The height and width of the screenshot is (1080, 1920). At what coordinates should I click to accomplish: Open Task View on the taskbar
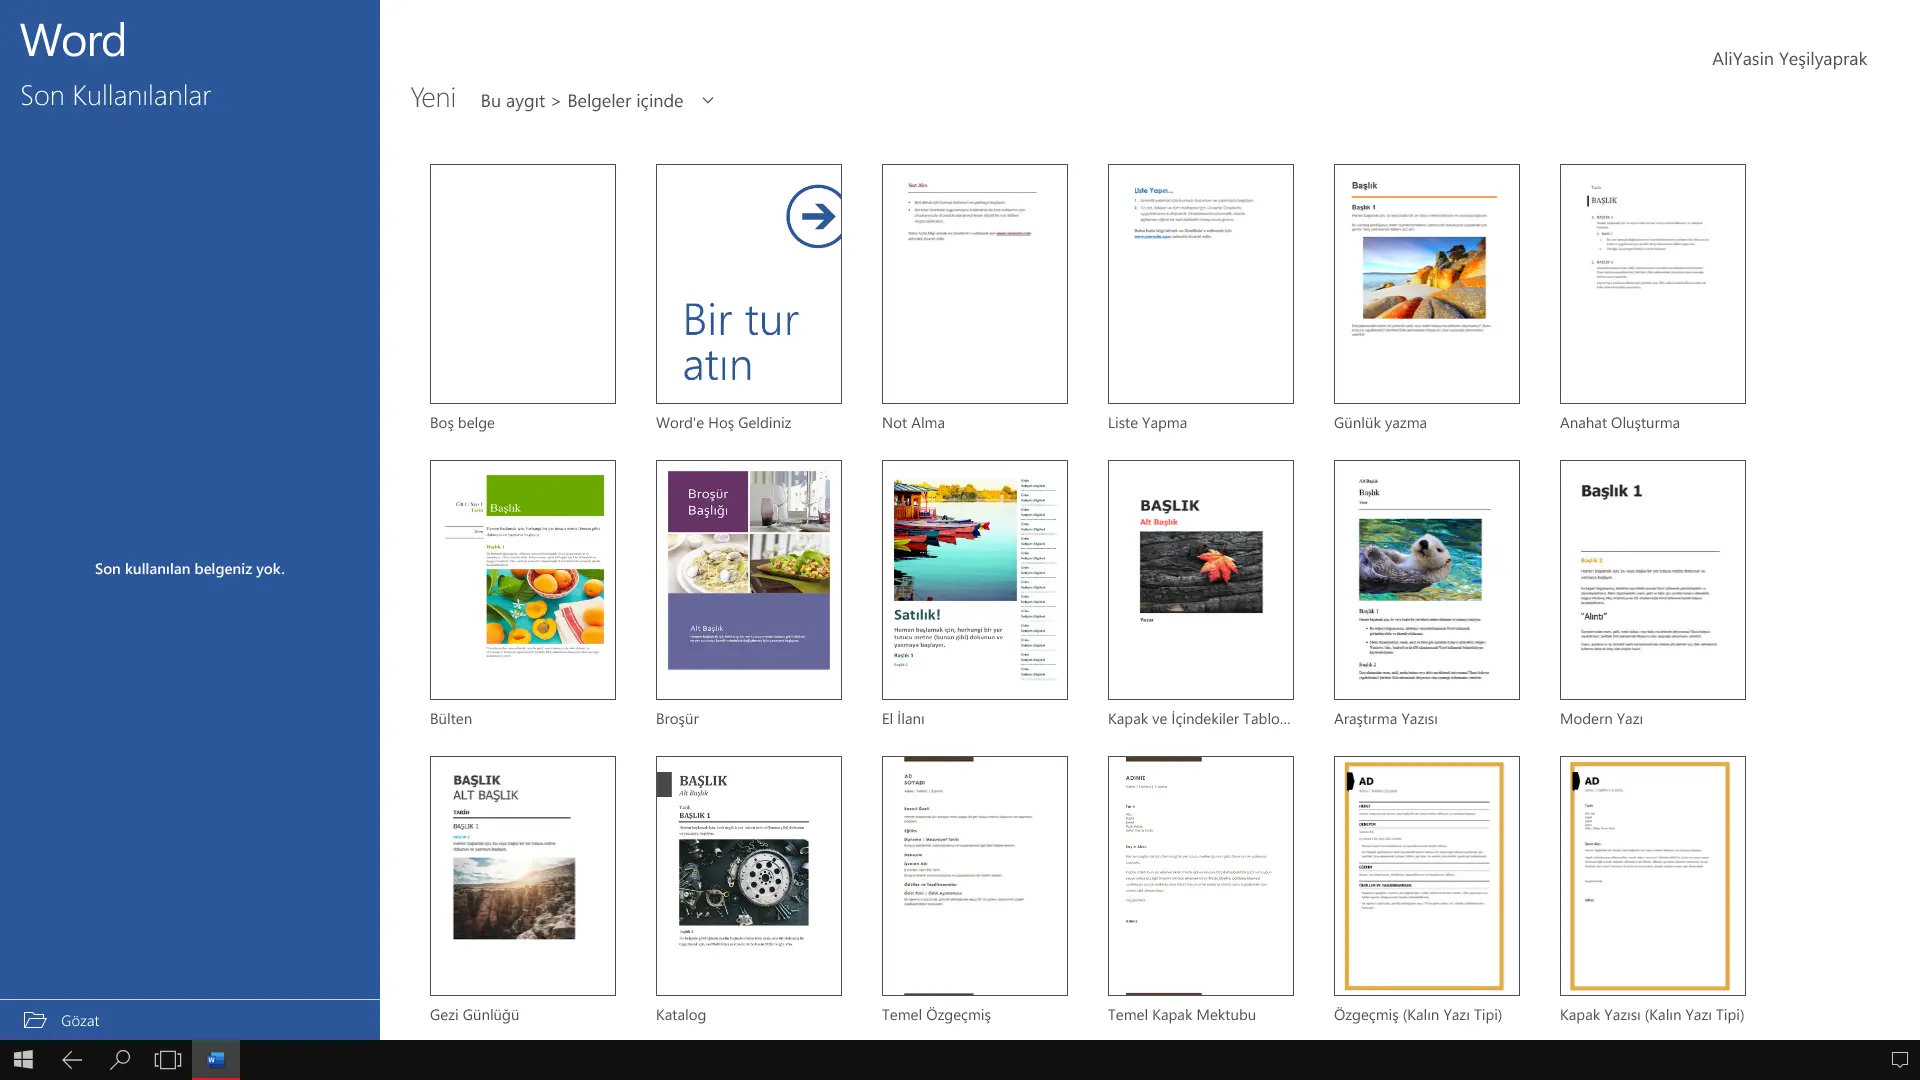point(168,1059)
